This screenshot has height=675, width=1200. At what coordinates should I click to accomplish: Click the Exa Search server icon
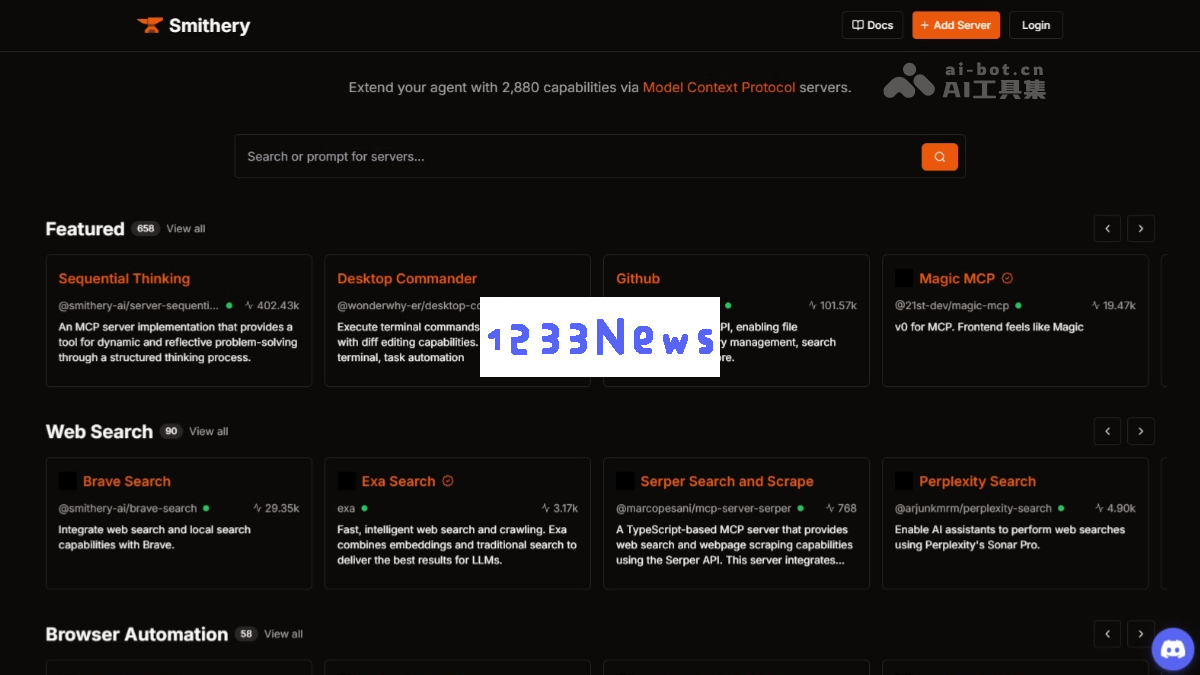click(346, 481)
